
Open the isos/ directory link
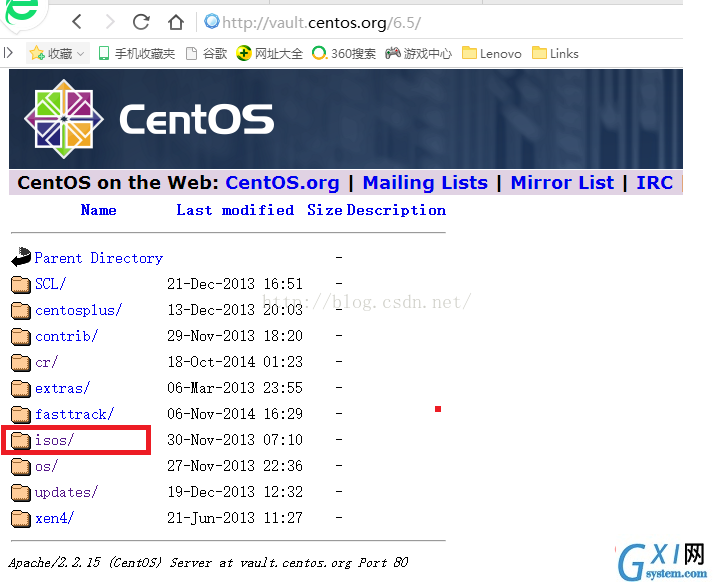pyautogui.click(x=54, y=440)
